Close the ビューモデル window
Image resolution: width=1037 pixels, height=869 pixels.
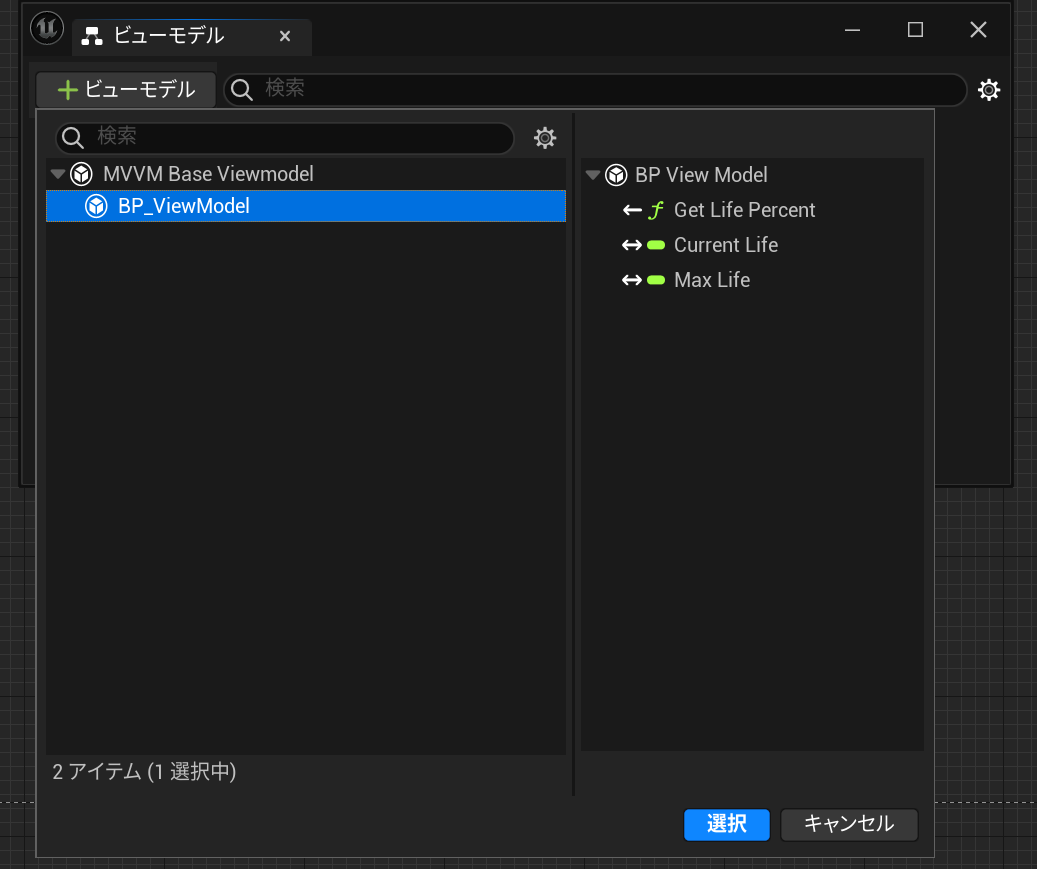978,30
